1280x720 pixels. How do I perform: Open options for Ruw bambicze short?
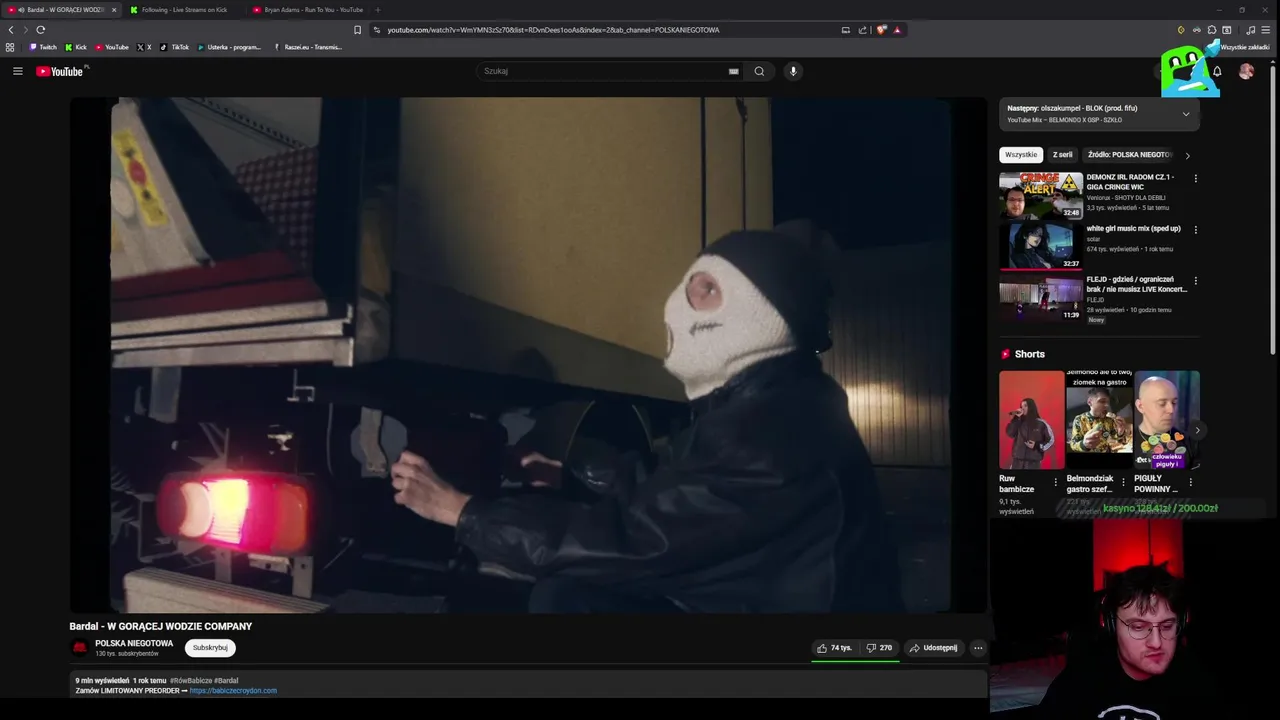pyautogui.click(x=1056, y=482)
